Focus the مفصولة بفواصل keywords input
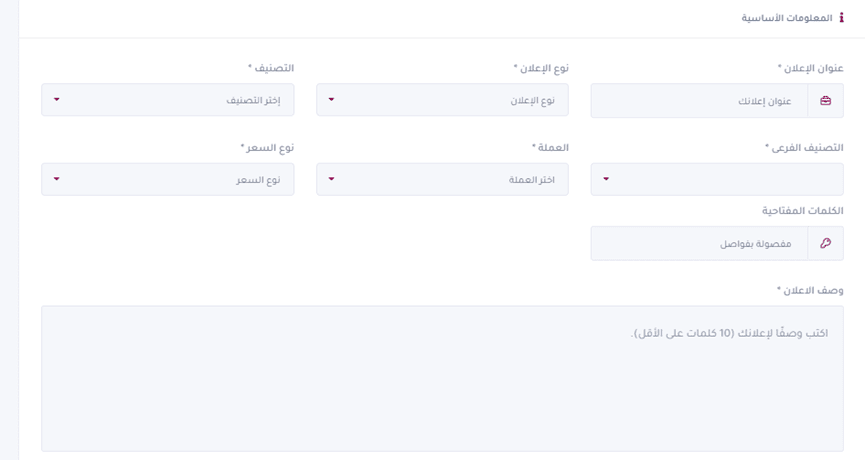 (700, 243)
